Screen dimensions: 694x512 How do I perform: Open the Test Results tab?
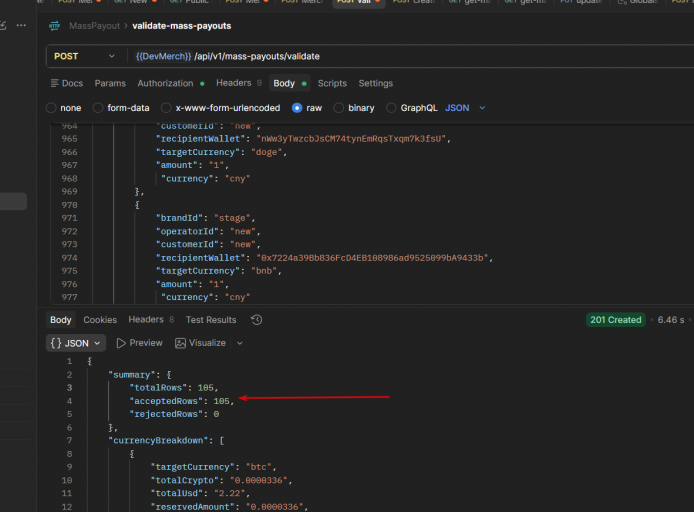pyautogui.click(x=211, y=320)
